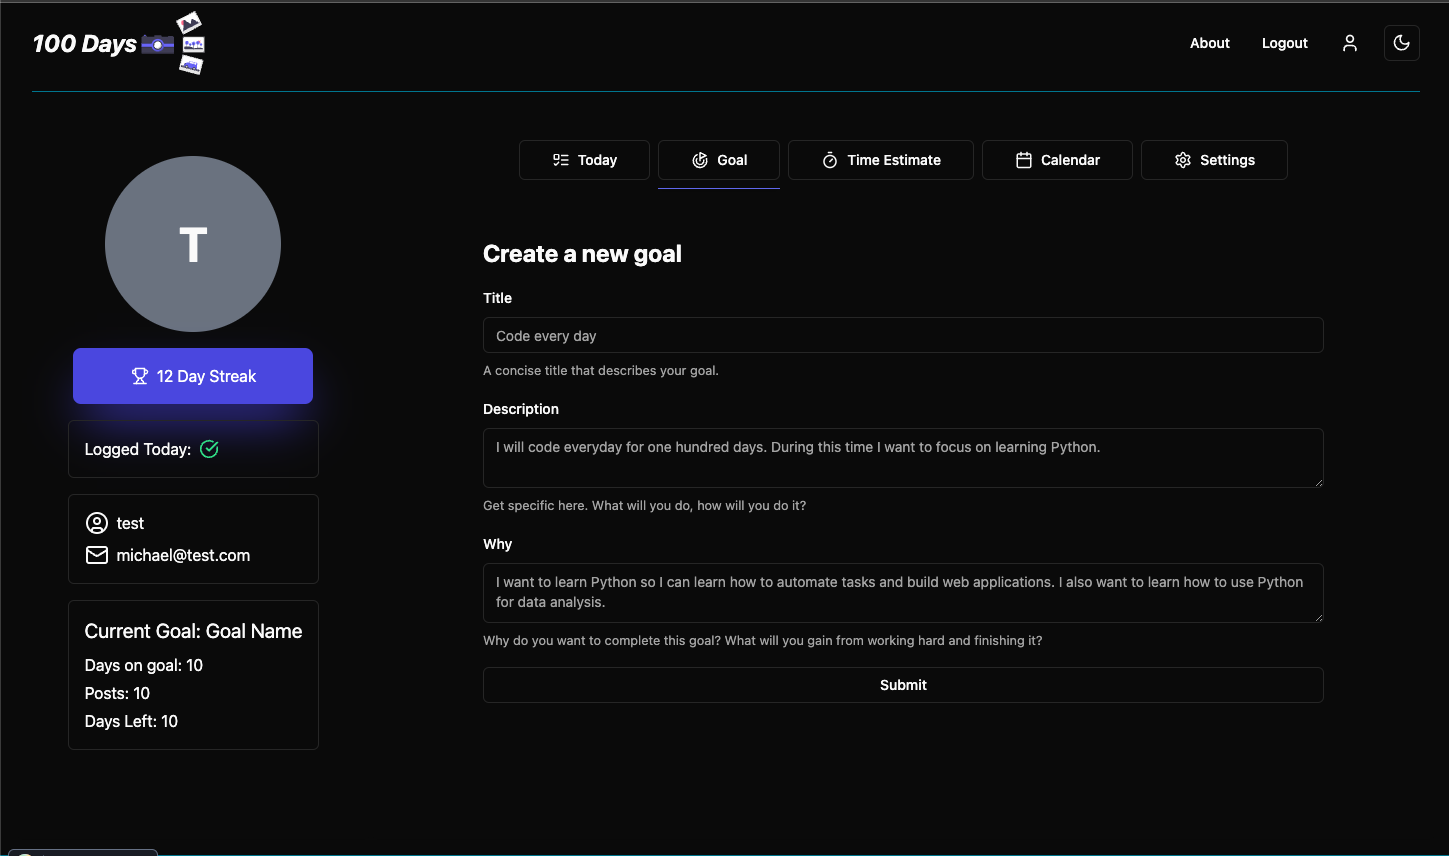Click into the Why text area

point(903,592)
